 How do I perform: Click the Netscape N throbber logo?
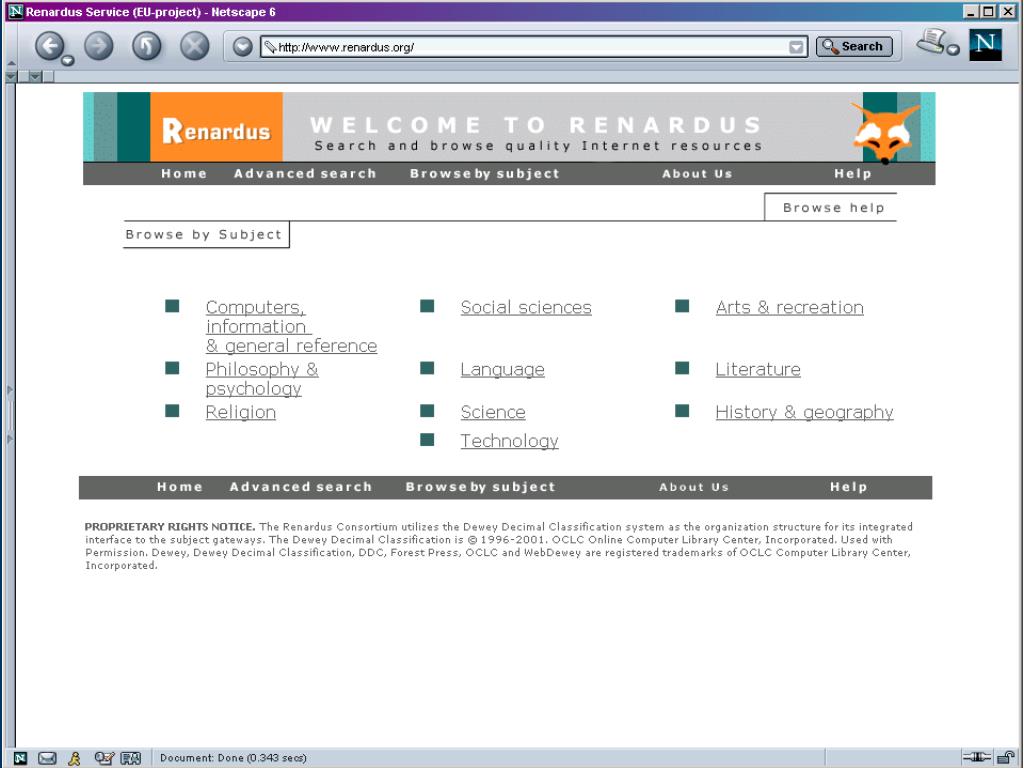point(985,45)
